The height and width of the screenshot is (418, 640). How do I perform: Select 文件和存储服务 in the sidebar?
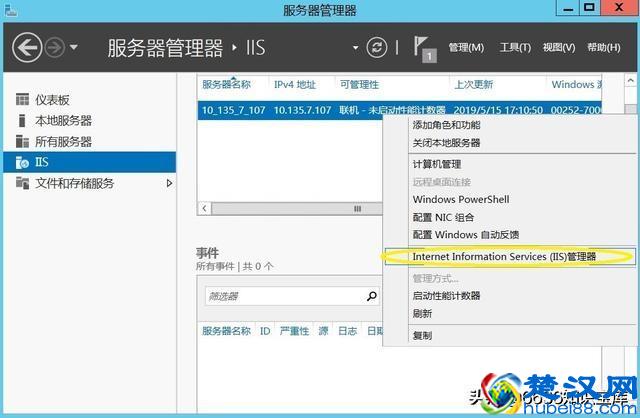coord(90,183)
